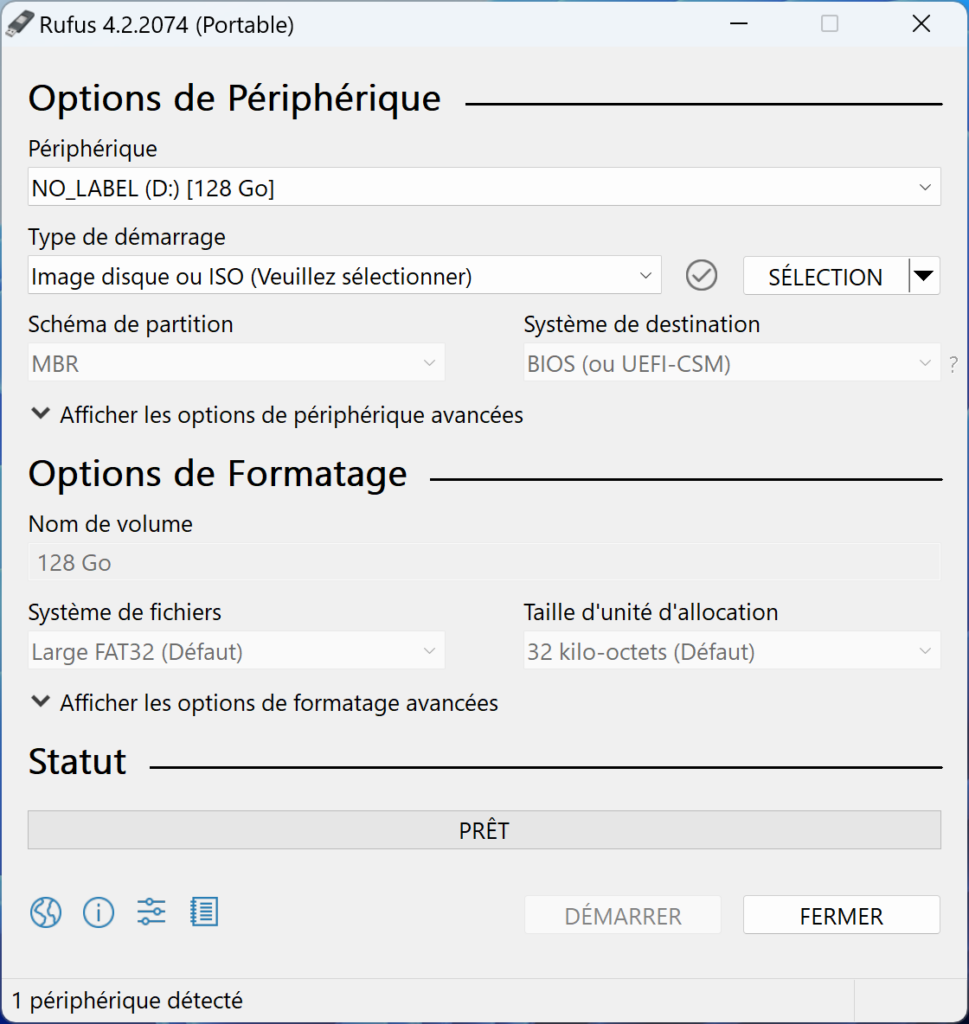Open the Périphérique device dropdown

coord(484,187)
